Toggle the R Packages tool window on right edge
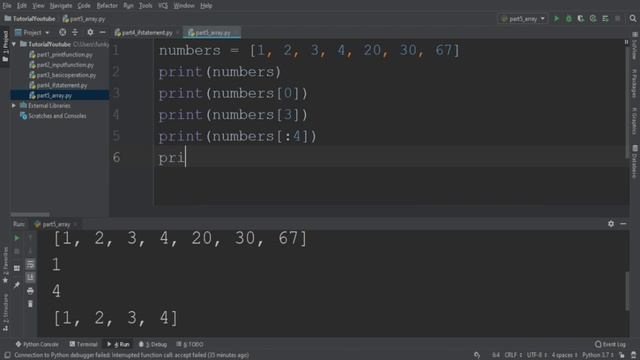640x360 pixels. (x=635, y=84)
